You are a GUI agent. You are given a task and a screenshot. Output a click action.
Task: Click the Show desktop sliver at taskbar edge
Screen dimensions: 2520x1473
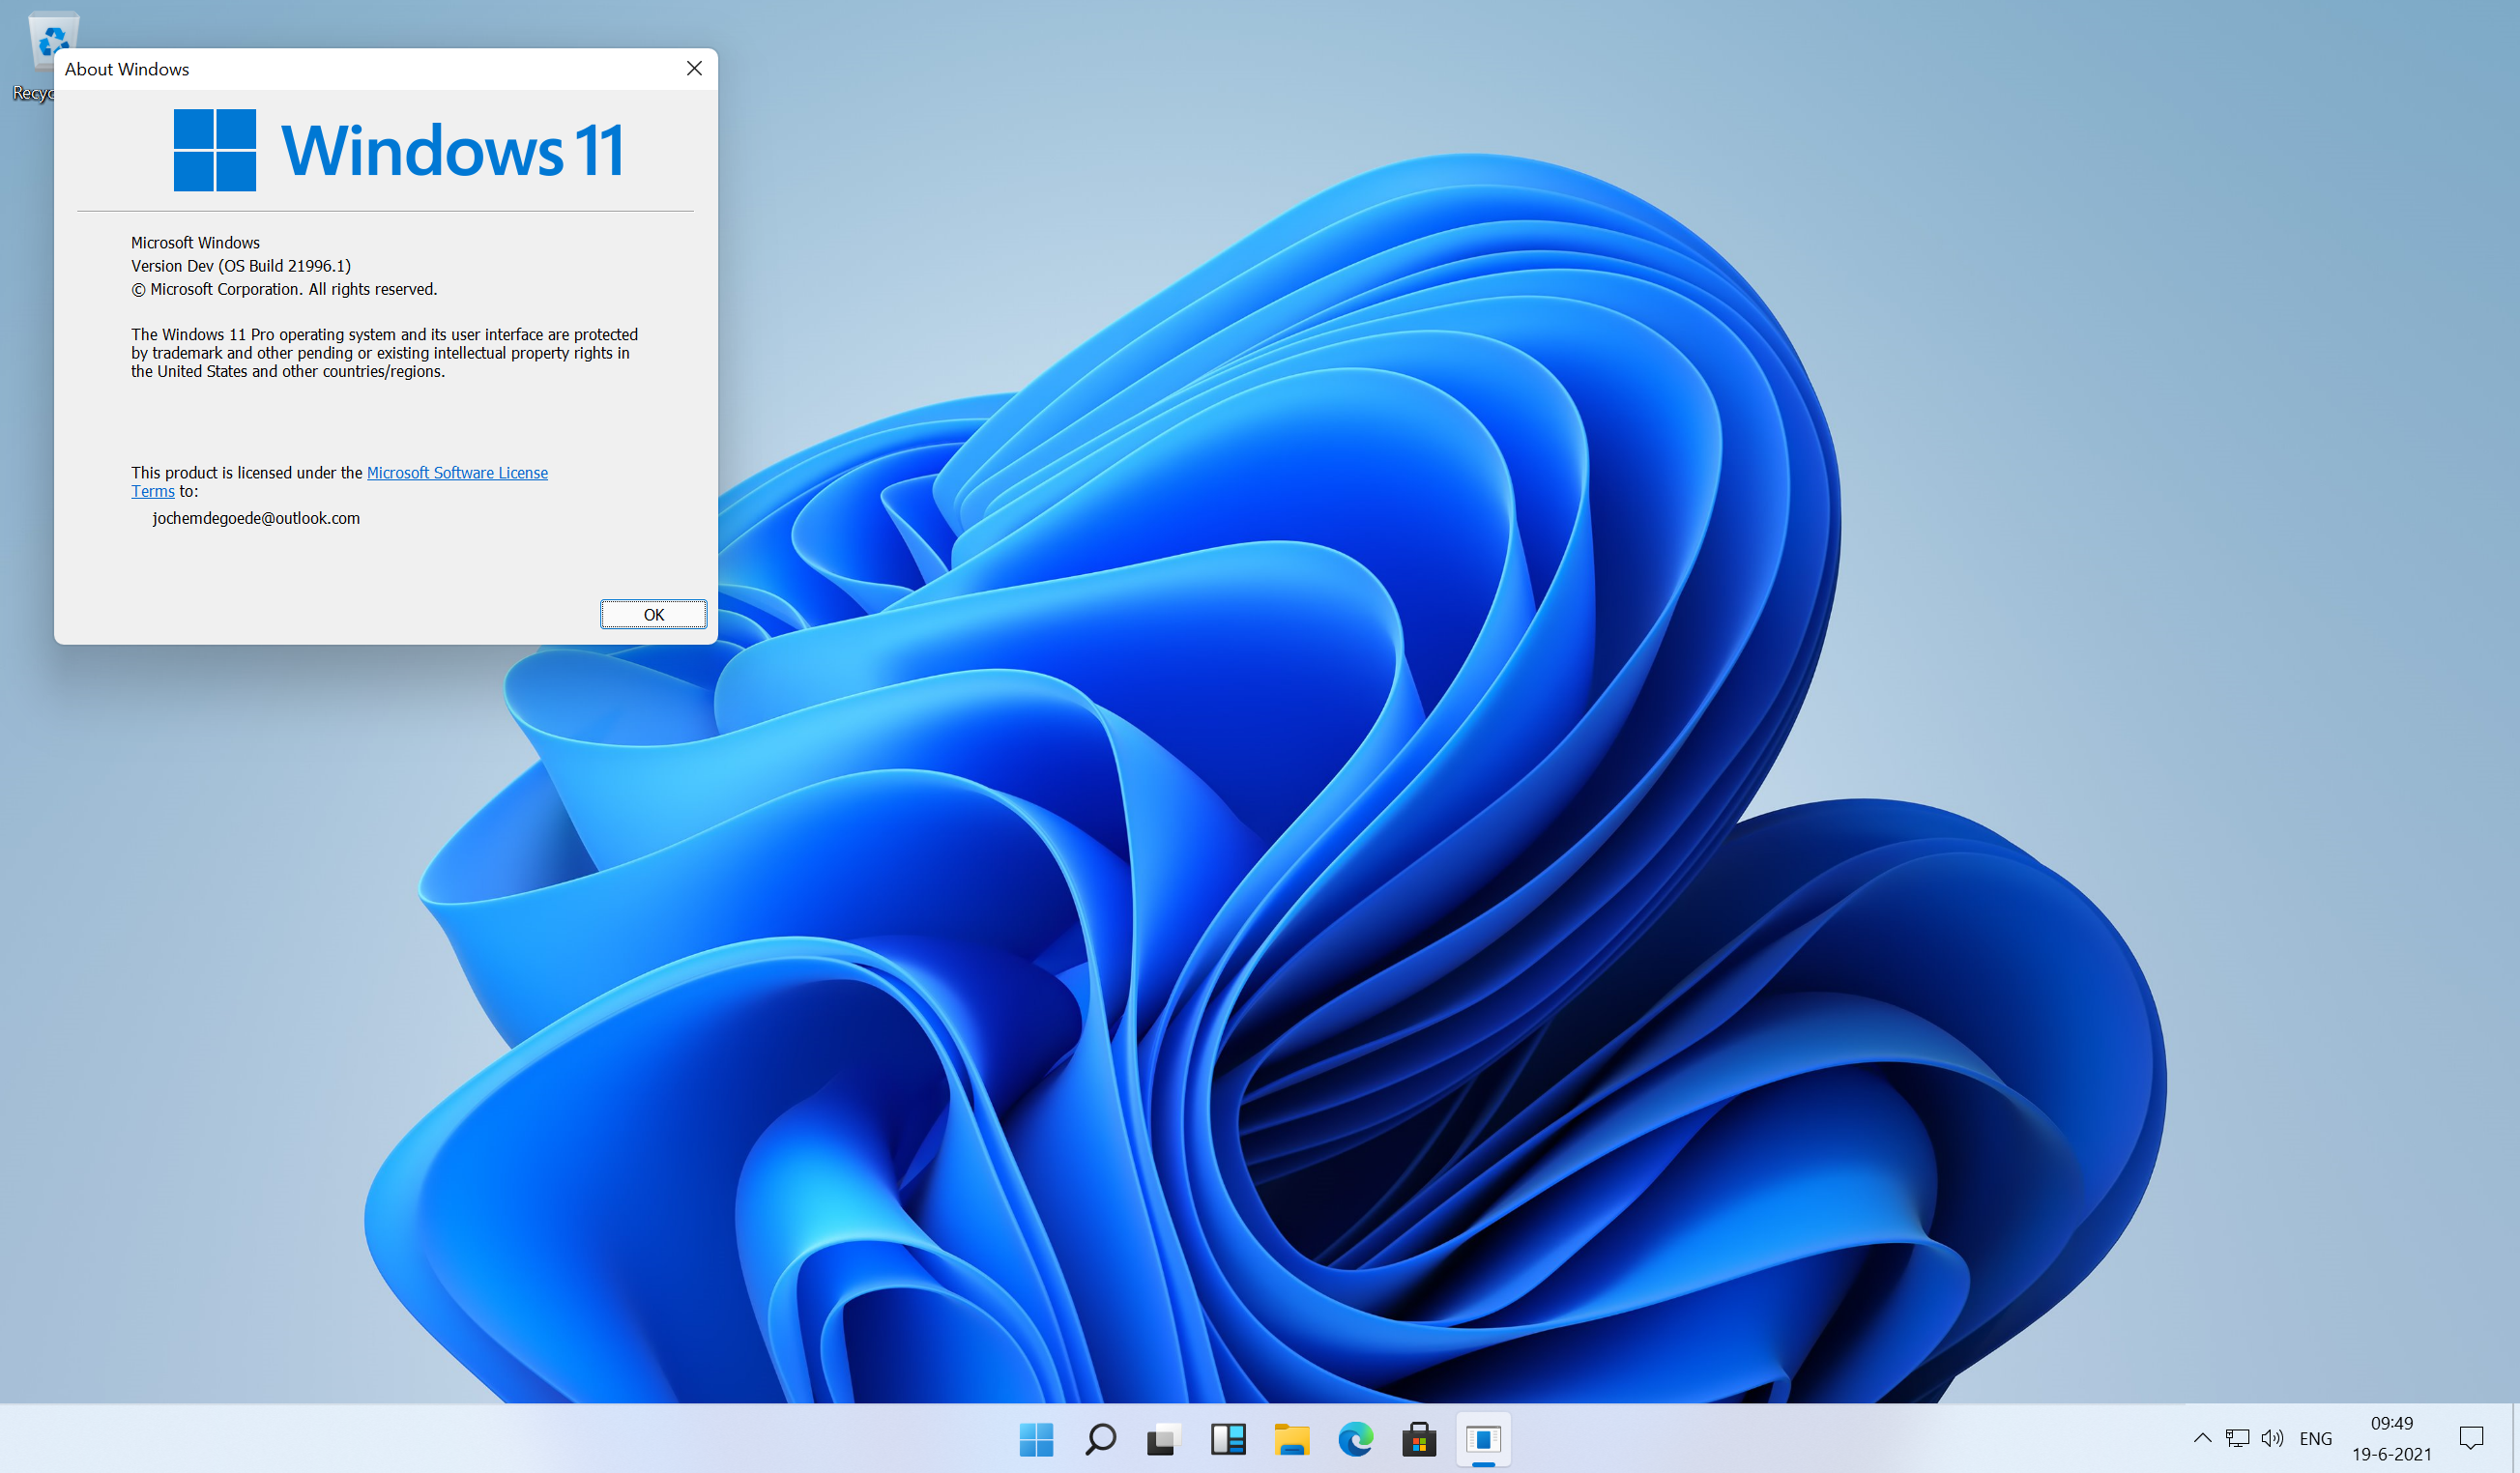click(x=2515, y=1438)
